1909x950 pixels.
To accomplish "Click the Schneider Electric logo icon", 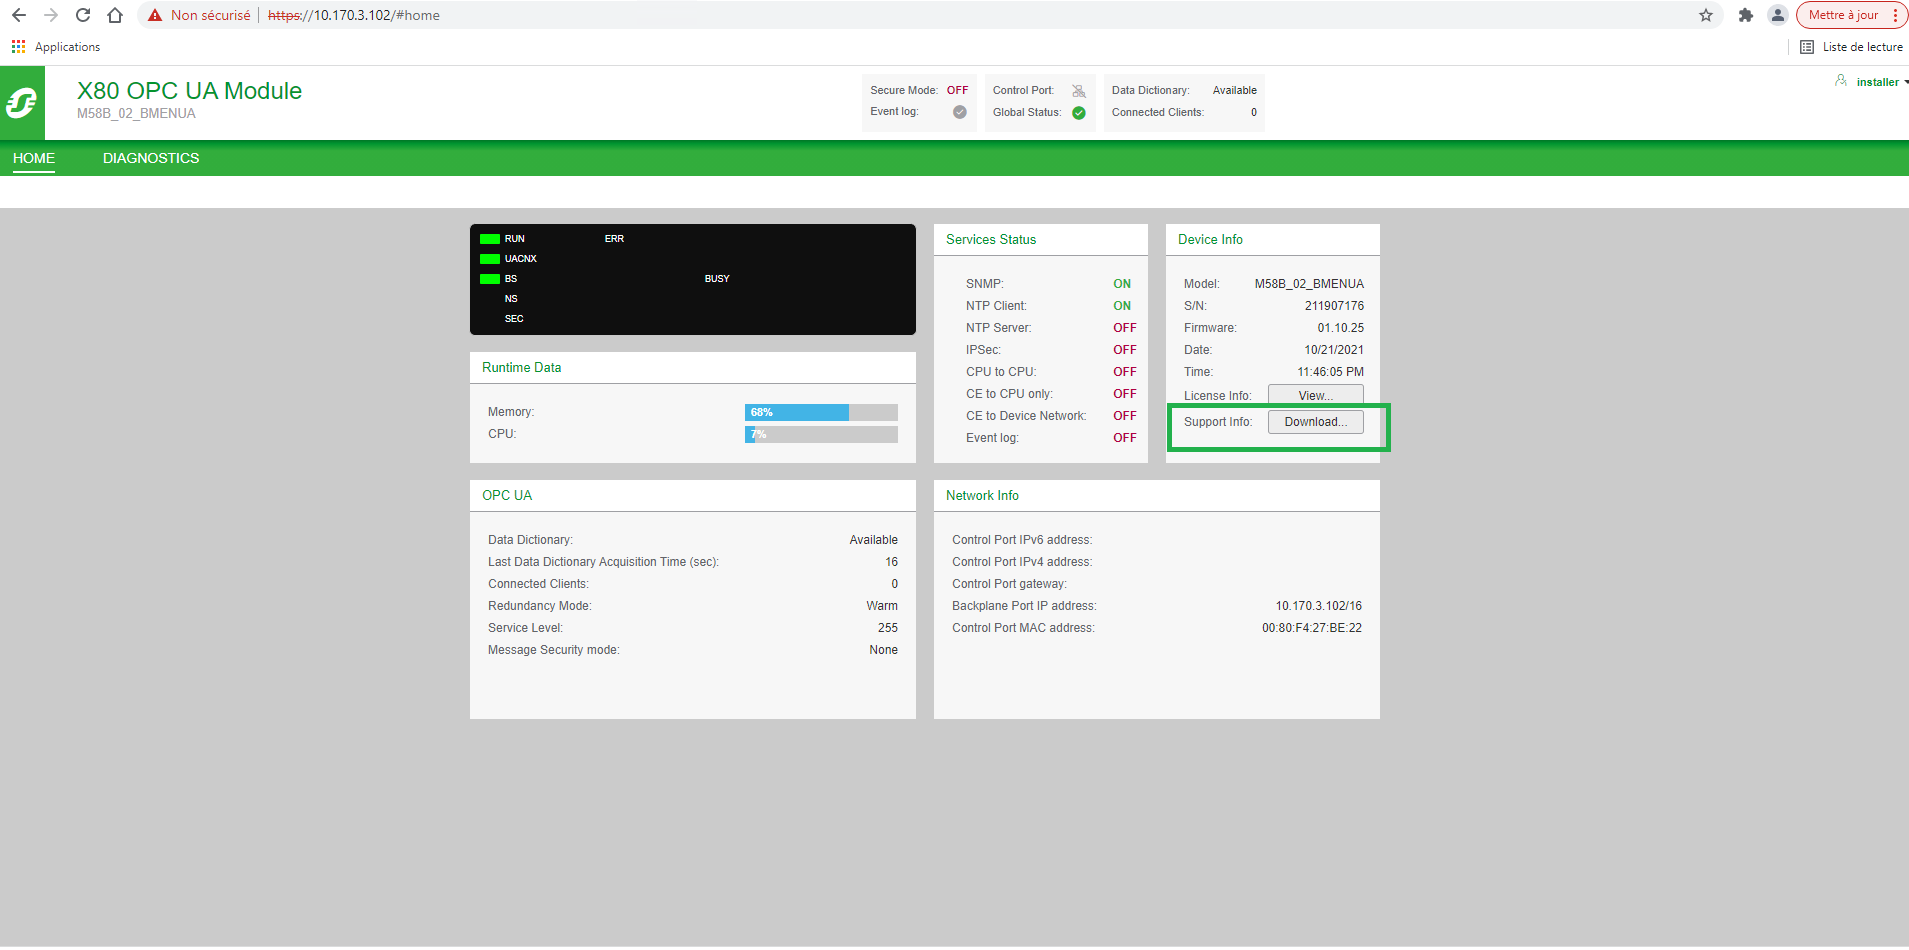I will 22,103.
